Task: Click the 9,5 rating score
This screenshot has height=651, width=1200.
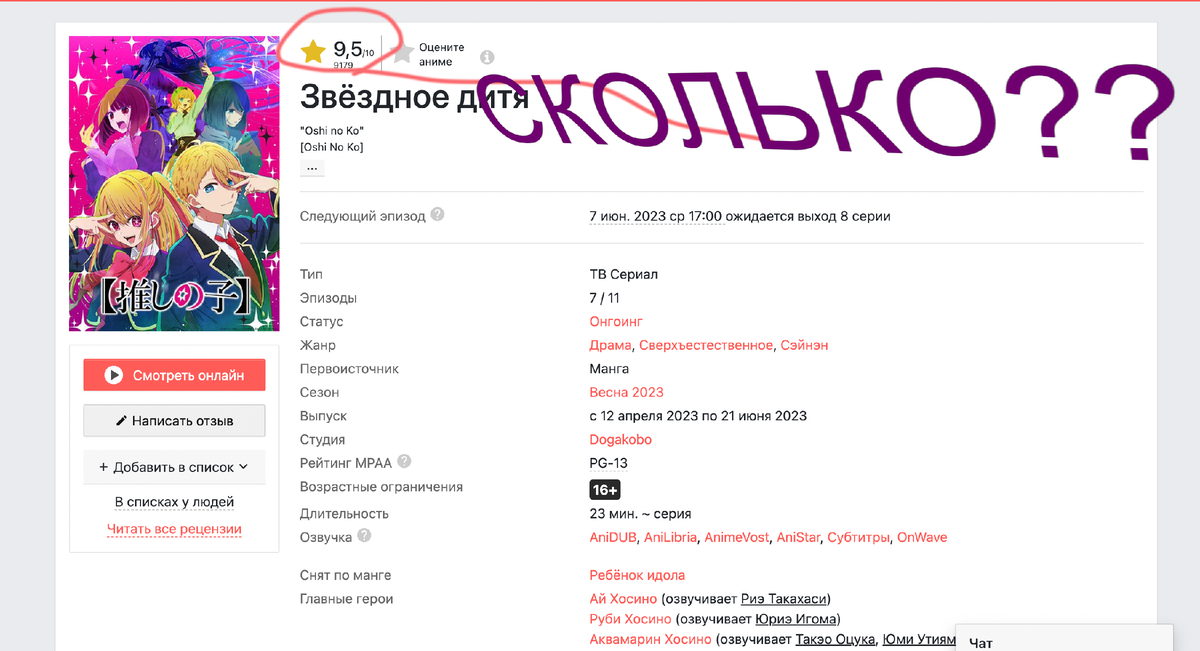Action: click(347, 49)
